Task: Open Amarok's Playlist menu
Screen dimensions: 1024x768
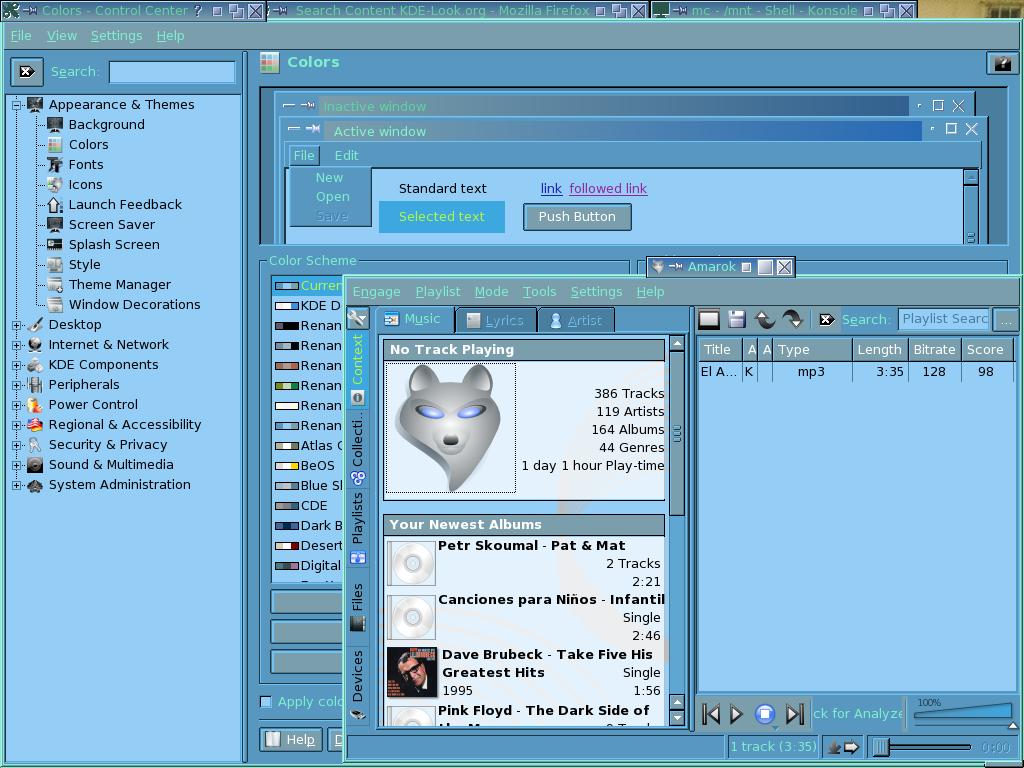Action: [x=438, y=292]
